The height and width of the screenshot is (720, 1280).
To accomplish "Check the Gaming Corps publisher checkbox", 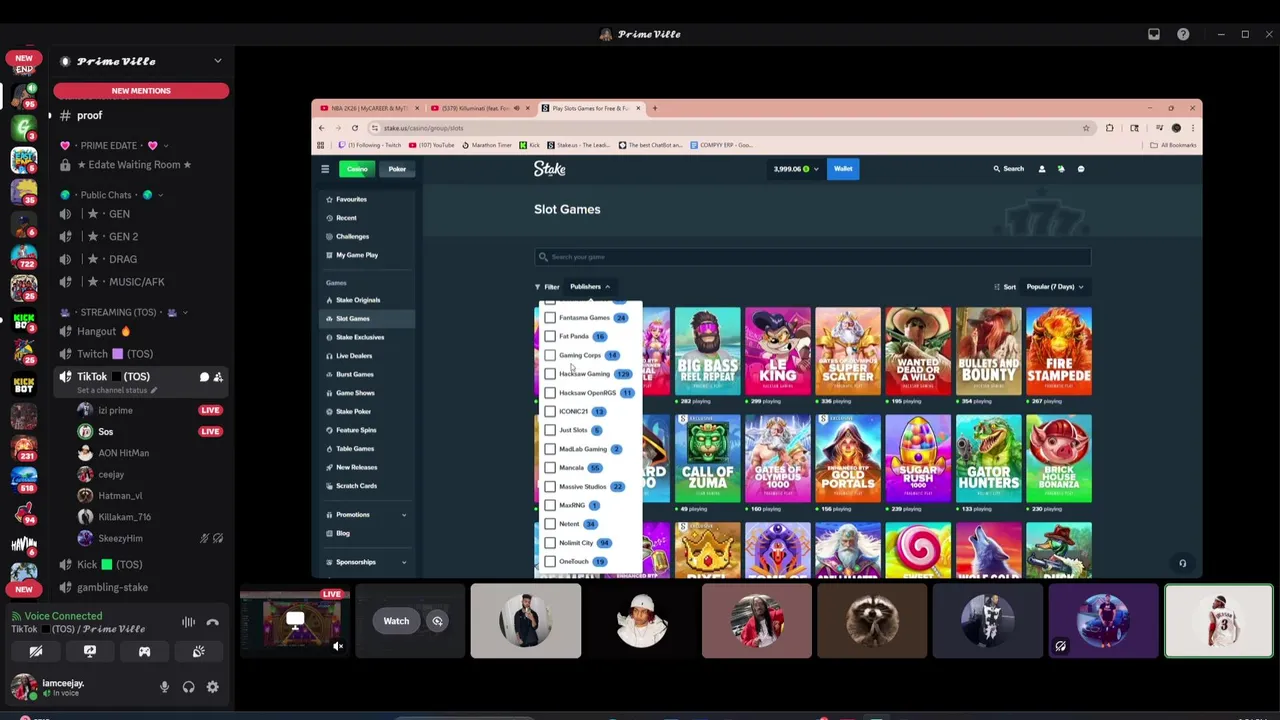I will pyautogui.click(x=550, y=355).
